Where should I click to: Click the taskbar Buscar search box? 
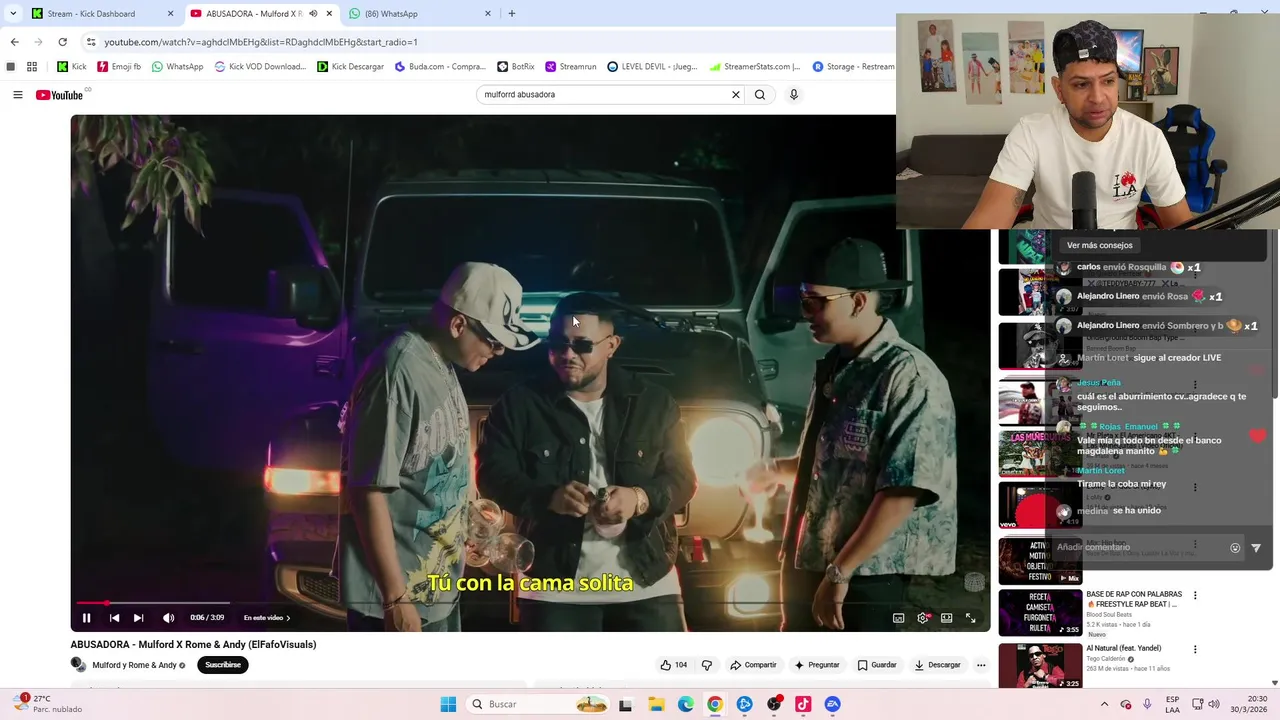(x=539, y=704)
